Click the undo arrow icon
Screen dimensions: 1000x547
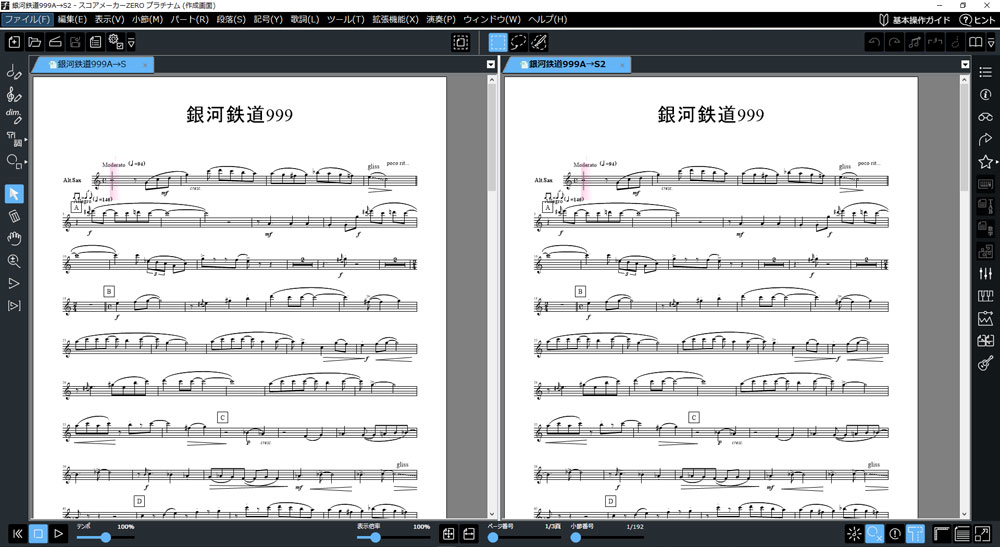pos(874,42)
